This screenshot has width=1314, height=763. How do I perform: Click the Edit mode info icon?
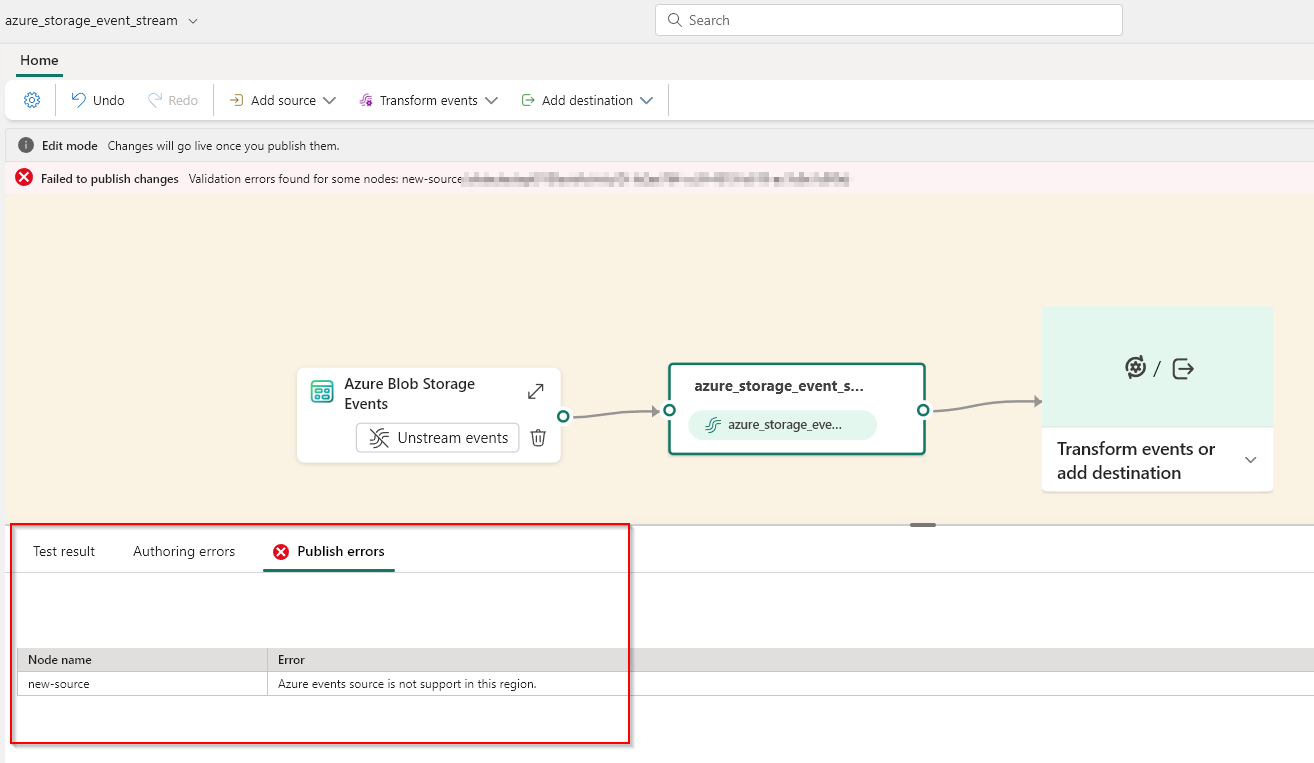tap(26, 145)
